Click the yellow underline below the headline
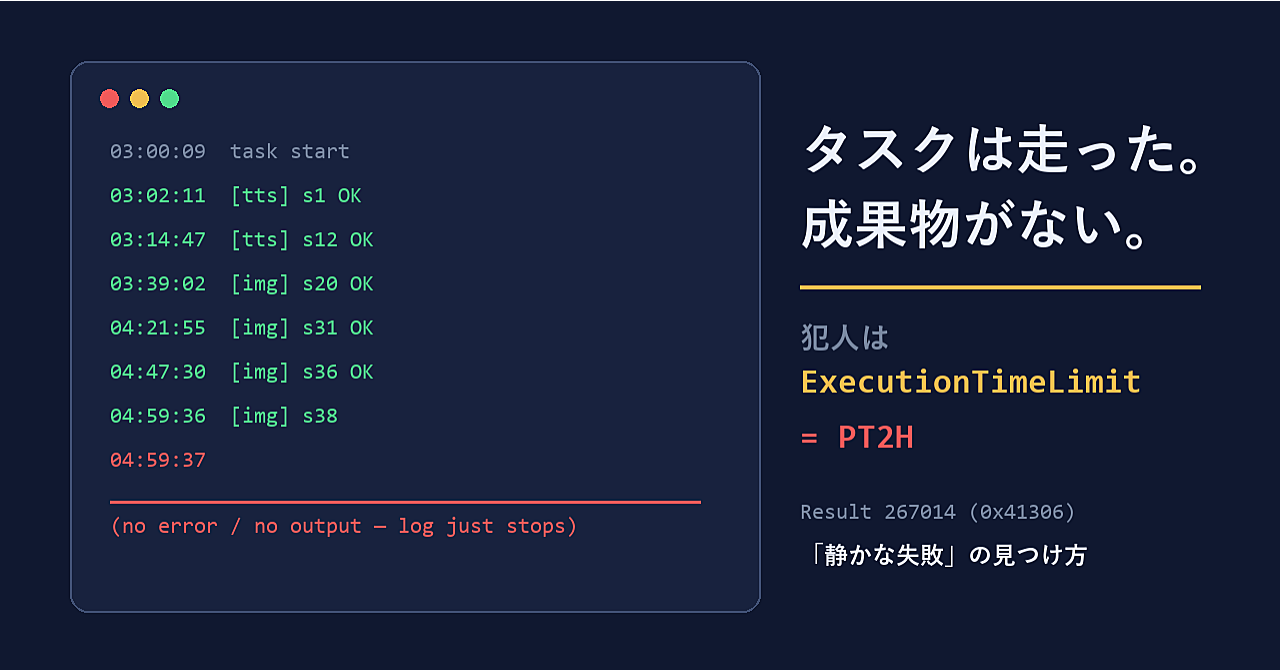Viewport: 1280px width, 670px height. click(x=1000, y=287)
